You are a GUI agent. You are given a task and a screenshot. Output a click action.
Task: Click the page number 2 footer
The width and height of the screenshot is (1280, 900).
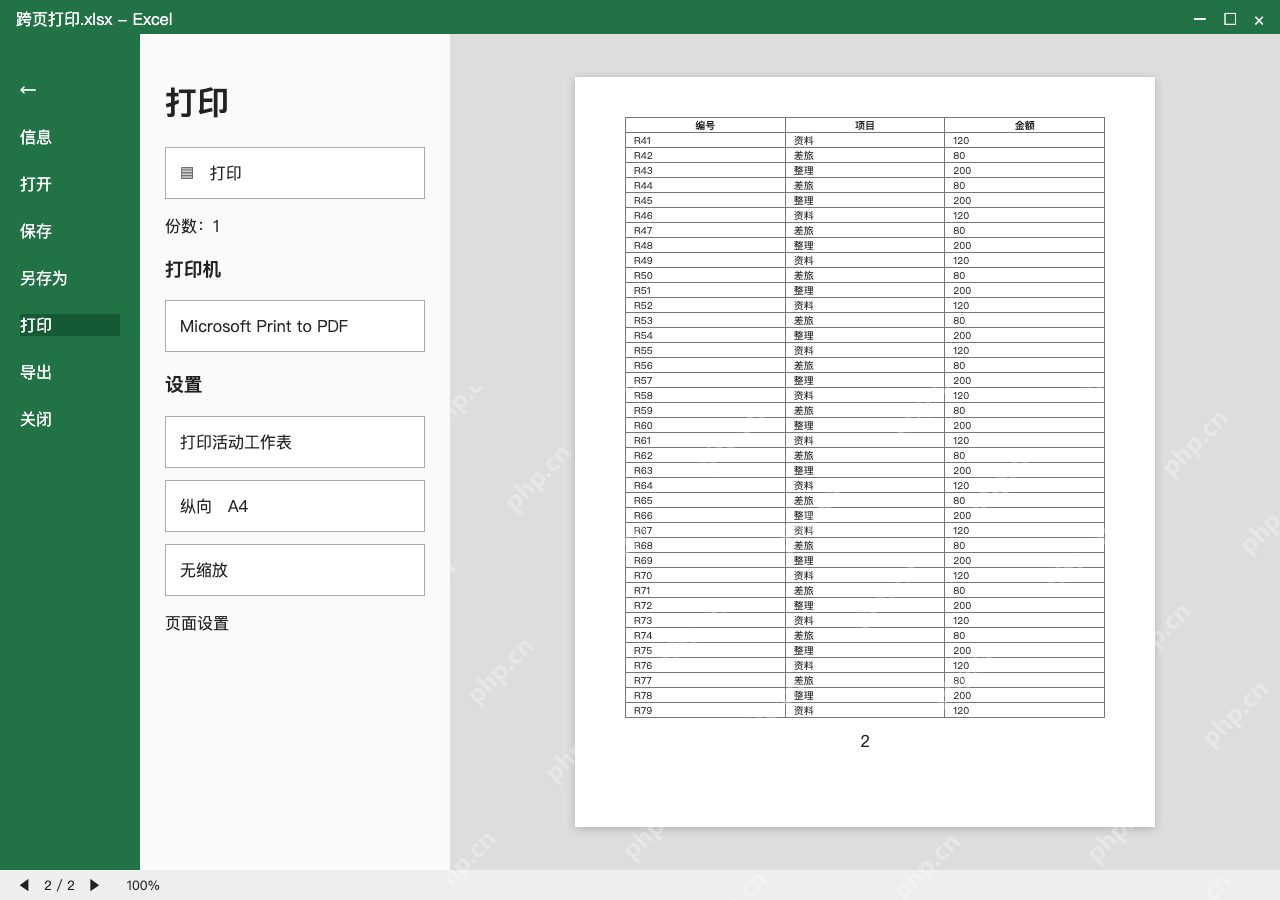click(x=865, y=741)
